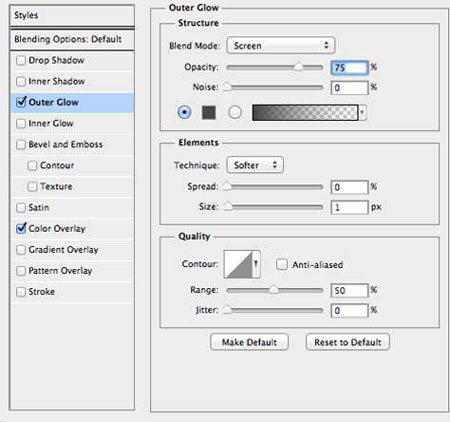The image size is (450, 422).
Task: Open the Technique Softer dropdown
Action: pyautogui.click(x=255, y=165)
